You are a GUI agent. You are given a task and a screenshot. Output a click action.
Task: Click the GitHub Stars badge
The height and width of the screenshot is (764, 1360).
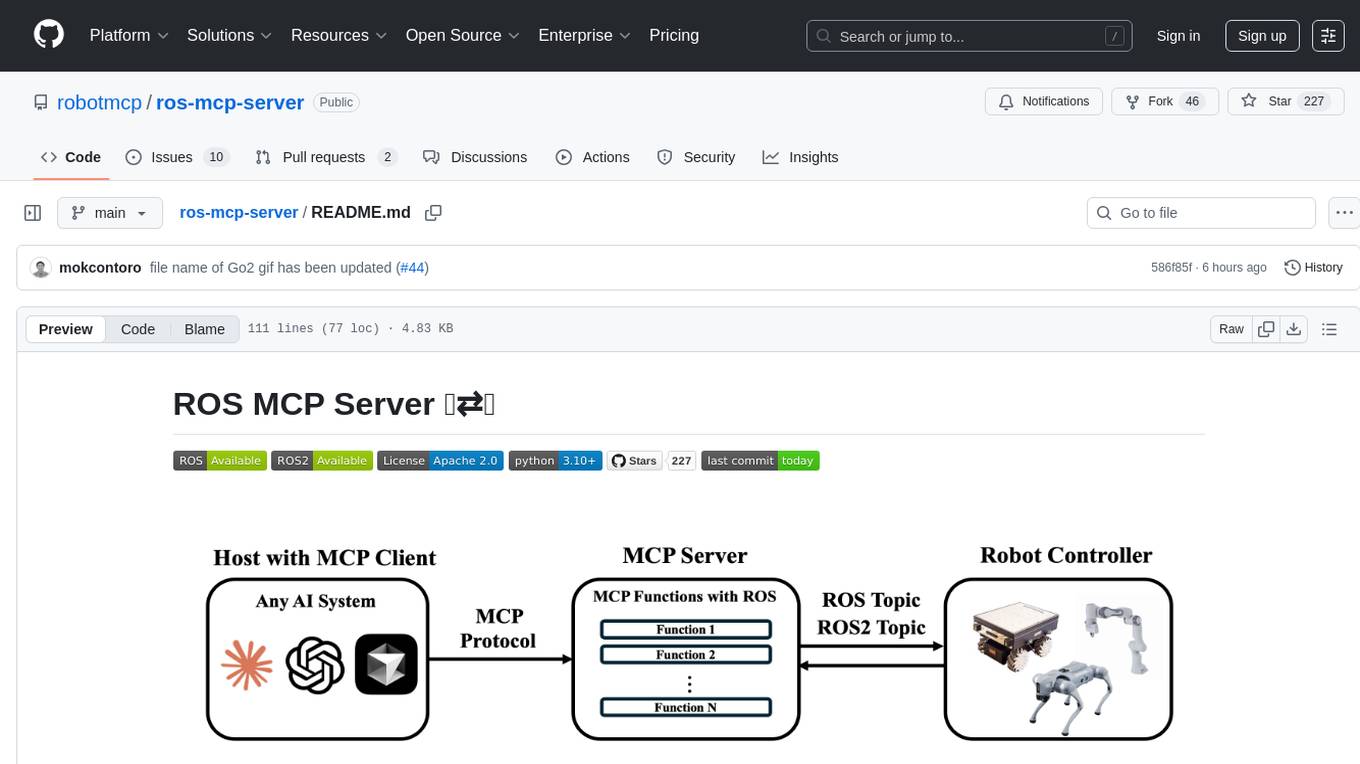click(x=651, y=461)
